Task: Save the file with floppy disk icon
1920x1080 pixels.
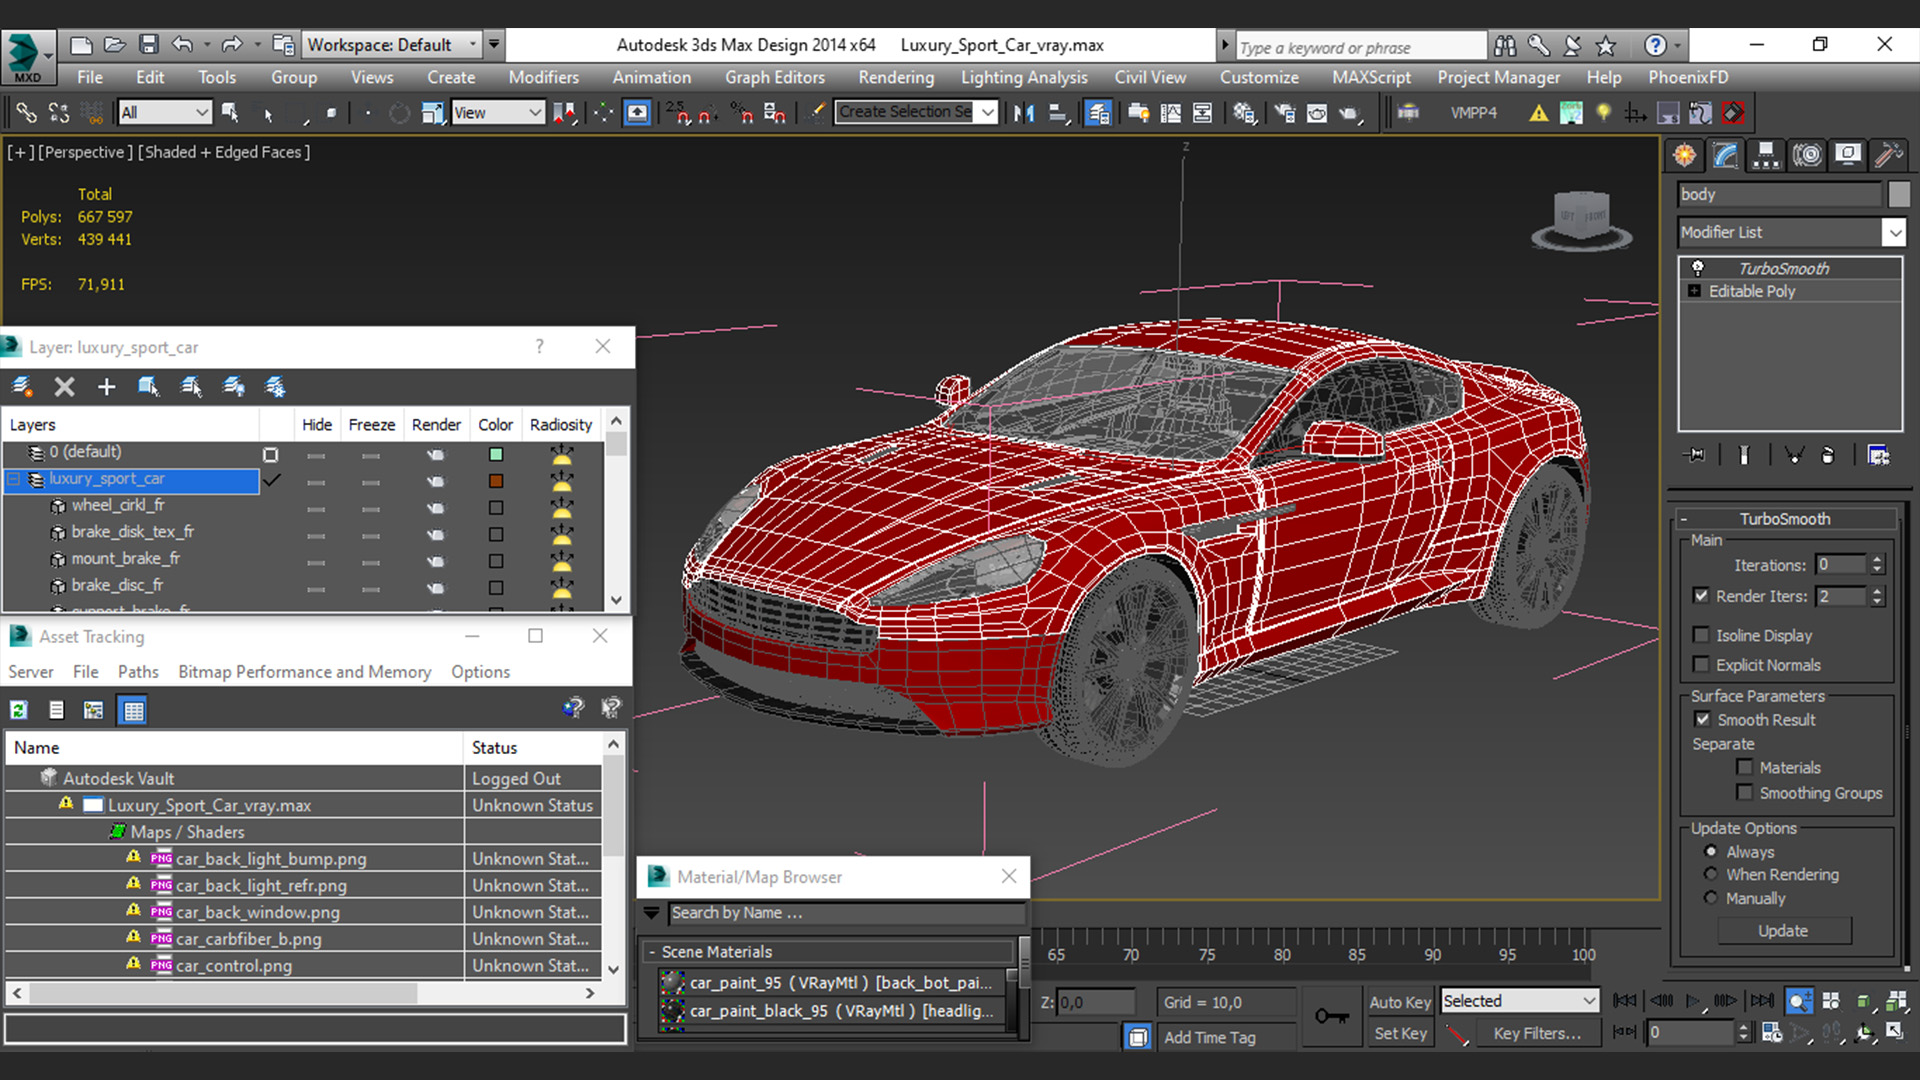Action: (x=149, y=45)
